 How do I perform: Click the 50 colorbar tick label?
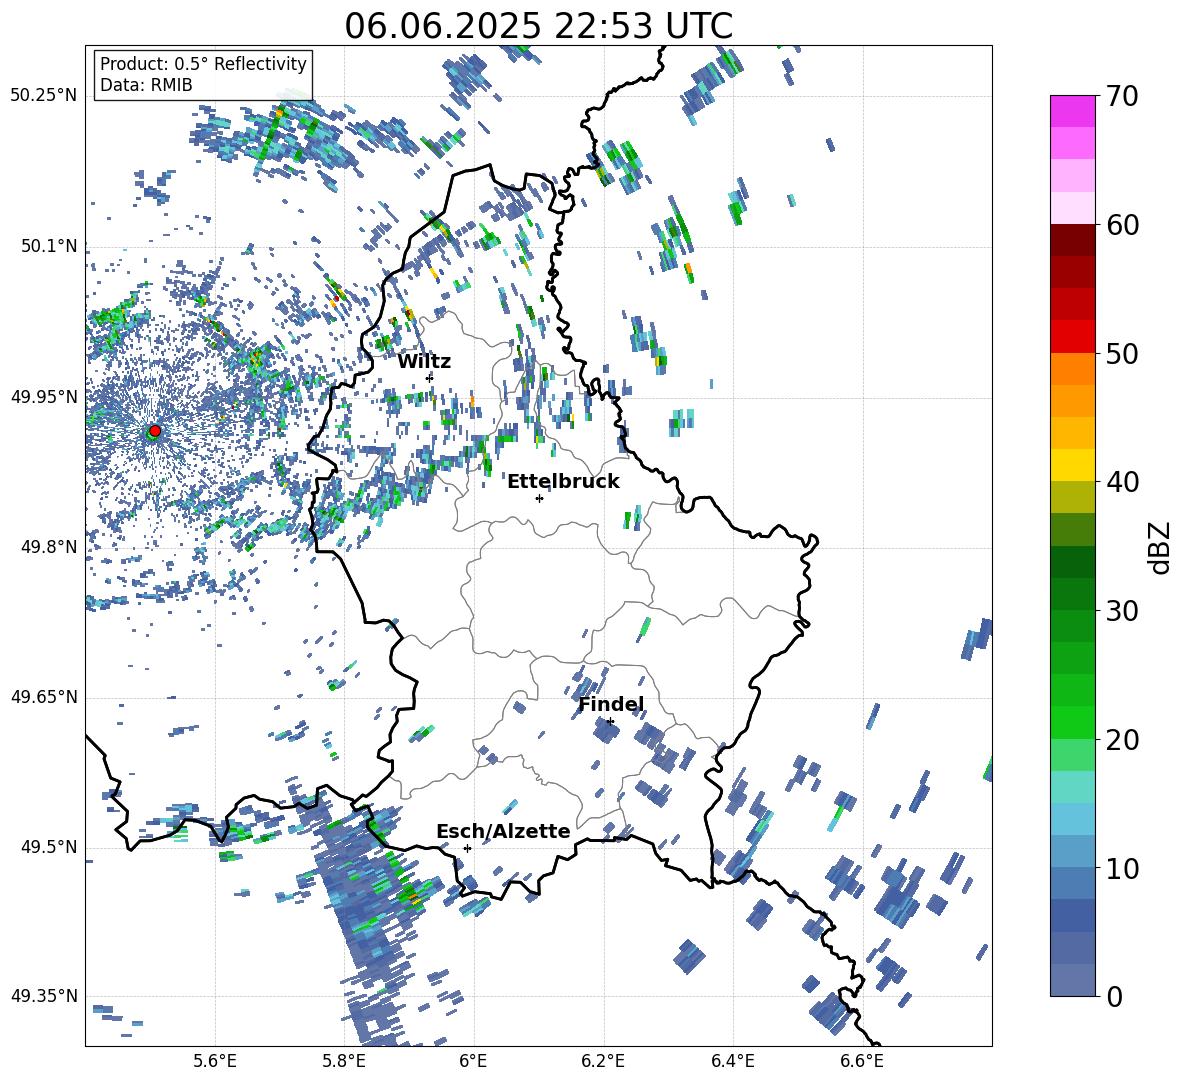point(1121,354)
